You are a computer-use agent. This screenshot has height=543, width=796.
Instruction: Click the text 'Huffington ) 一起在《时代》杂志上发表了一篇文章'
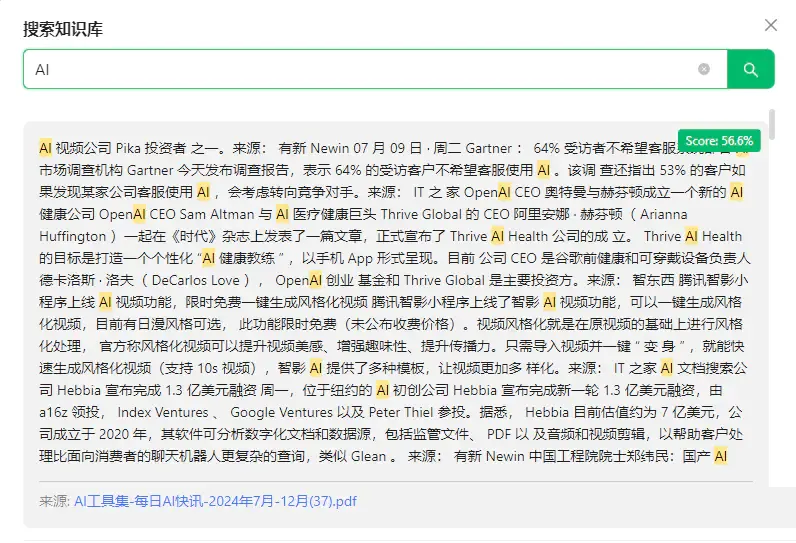point(201,236)
